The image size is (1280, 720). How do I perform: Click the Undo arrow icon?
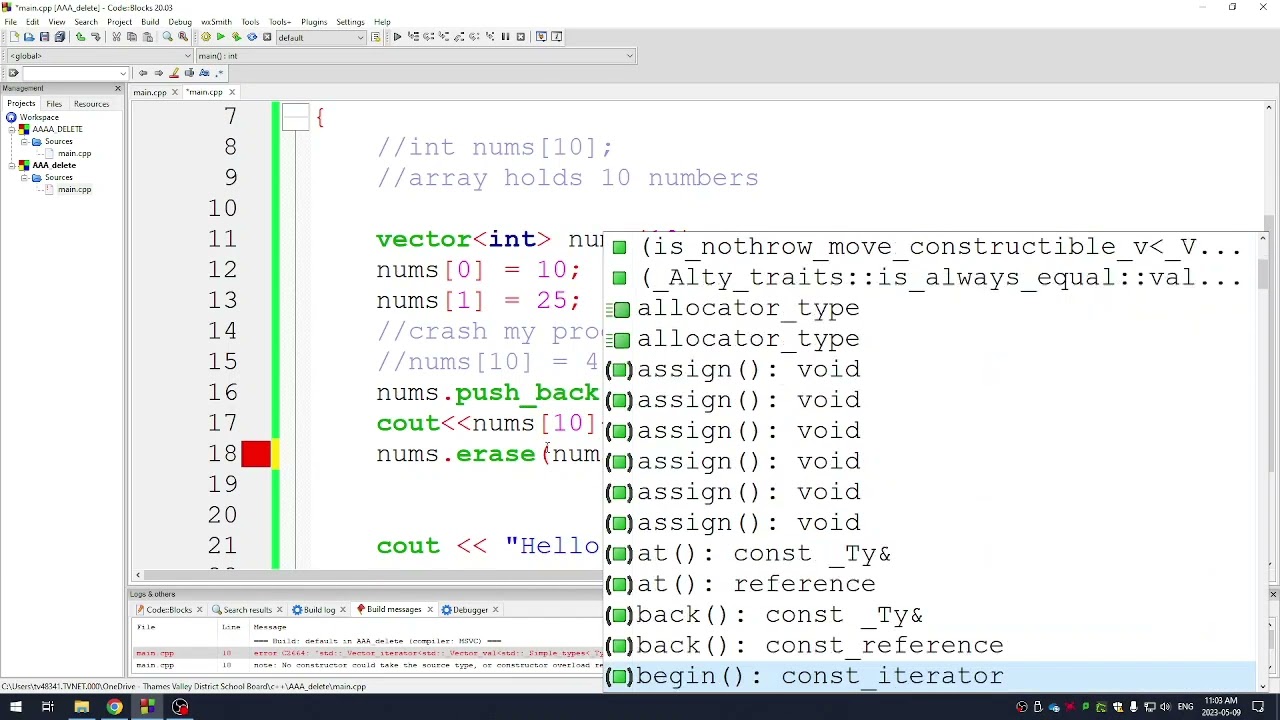(x=80, y=37)
